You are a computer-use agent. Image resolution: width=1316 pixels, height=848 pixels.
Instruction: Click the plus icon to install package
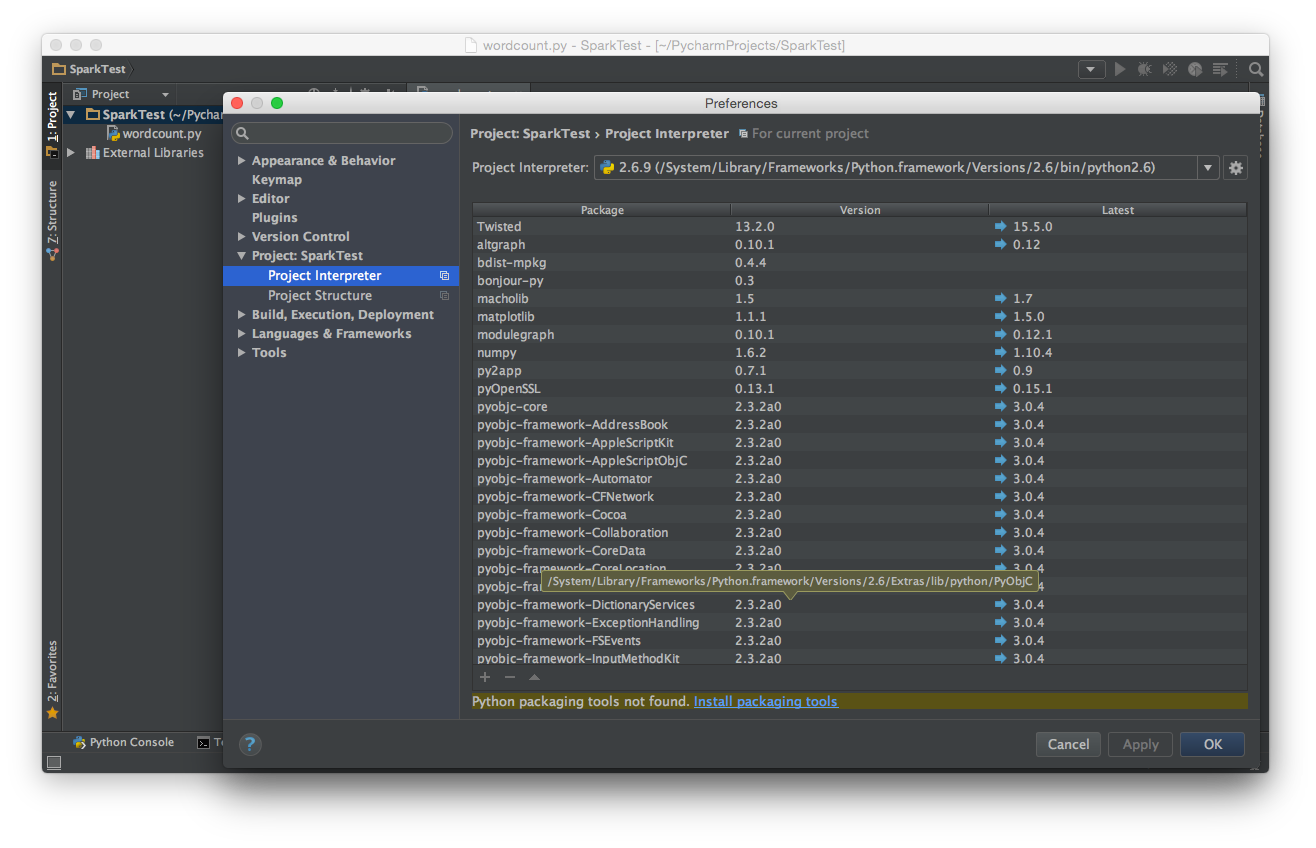click(x=485, y=677)
